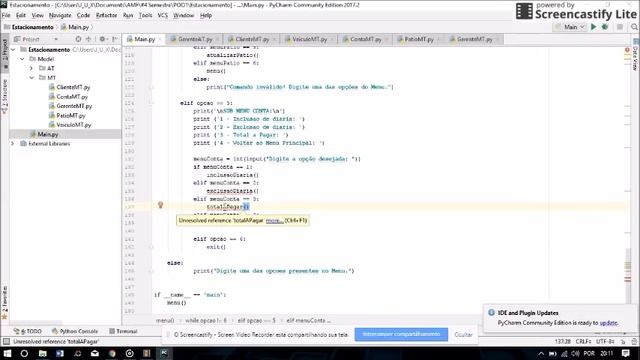
Task: Click the yellow intention light bulb in gutter
Action: (x=160, y=205)
